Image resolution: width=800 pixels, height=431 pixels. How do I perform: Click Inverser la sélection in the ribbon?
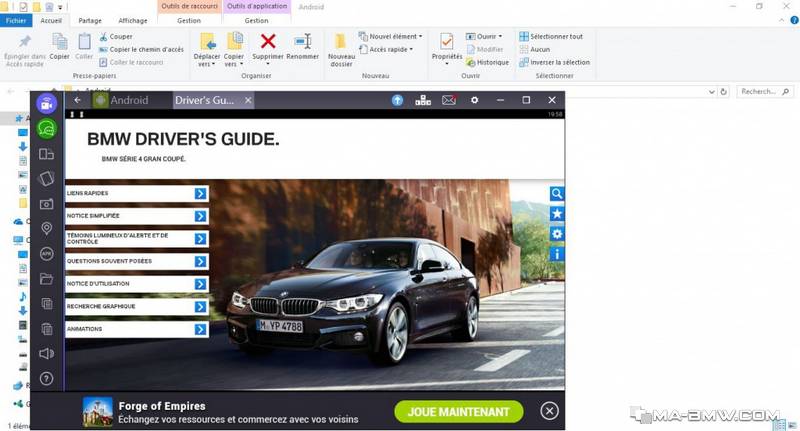tap(555, 62)
